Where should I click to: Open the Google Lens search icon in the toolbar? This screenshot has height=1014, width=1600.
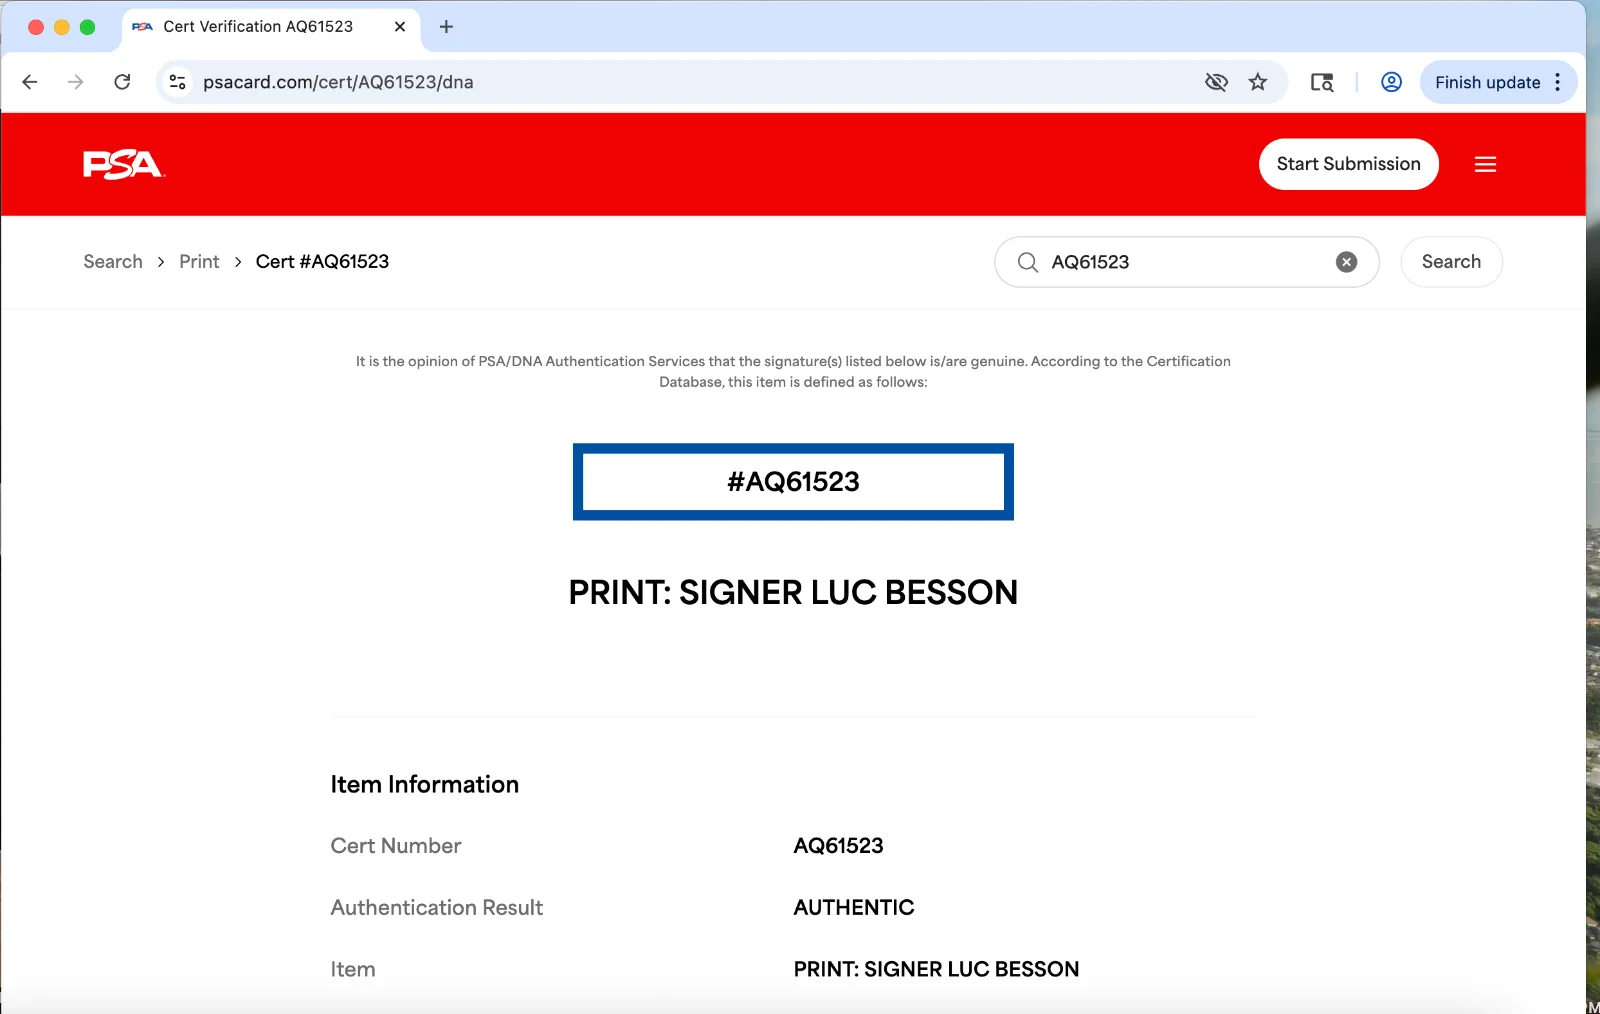pyautogui.click(x=1322, y=82)
